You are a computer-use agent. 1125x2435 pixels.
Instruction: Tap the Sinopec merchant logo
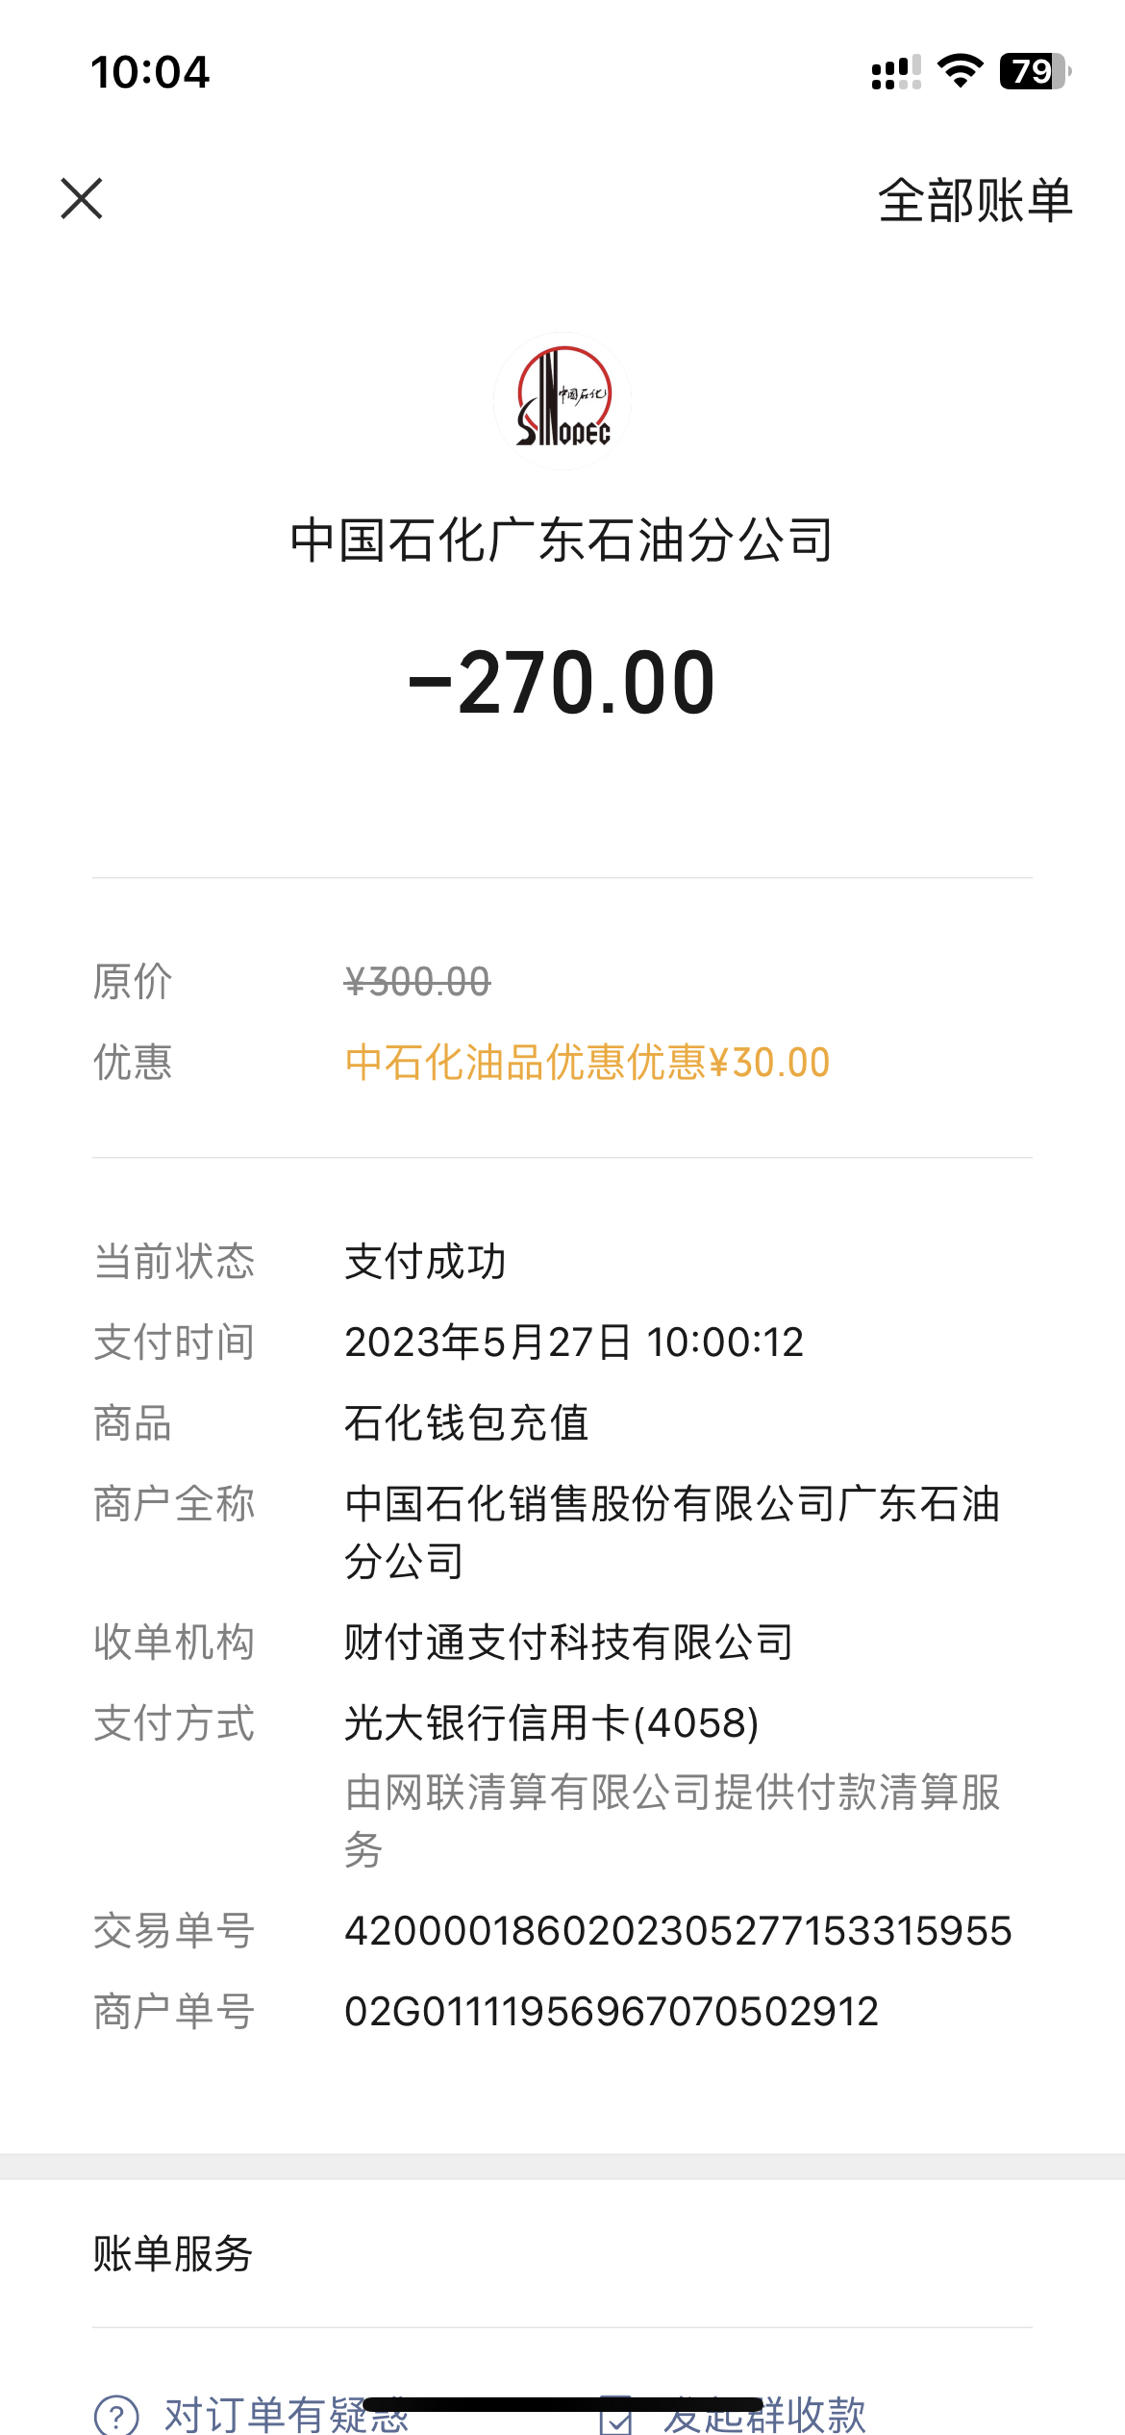tap(562, 400)
